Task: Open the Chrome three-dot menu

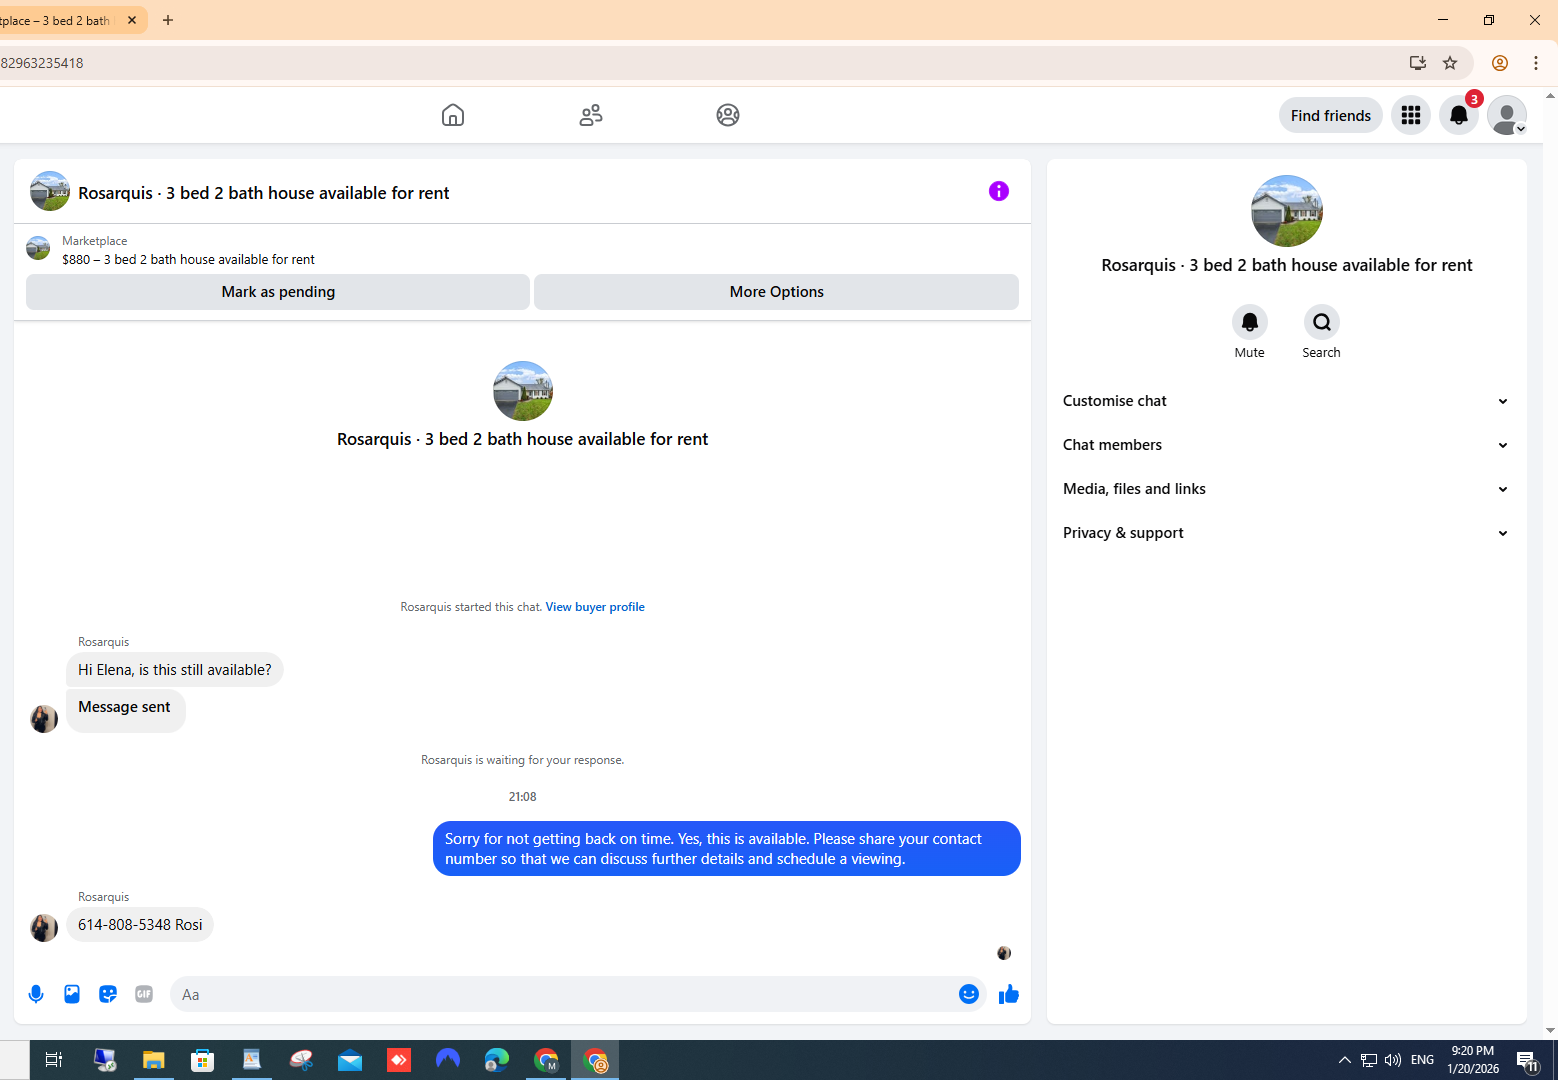Action: point(1536,63)
